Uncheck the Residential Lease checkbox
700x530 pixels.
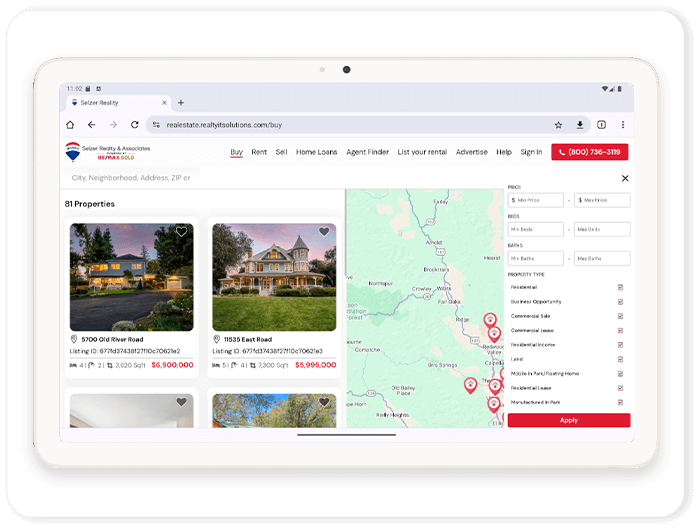tap(620, 388)
